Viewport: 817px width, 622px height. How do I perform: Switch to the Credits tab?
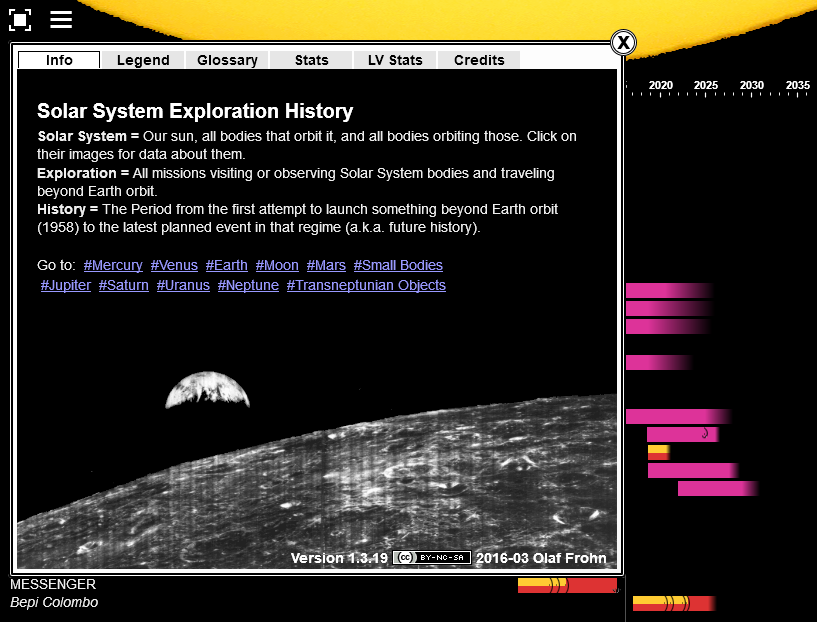point(478,60)
